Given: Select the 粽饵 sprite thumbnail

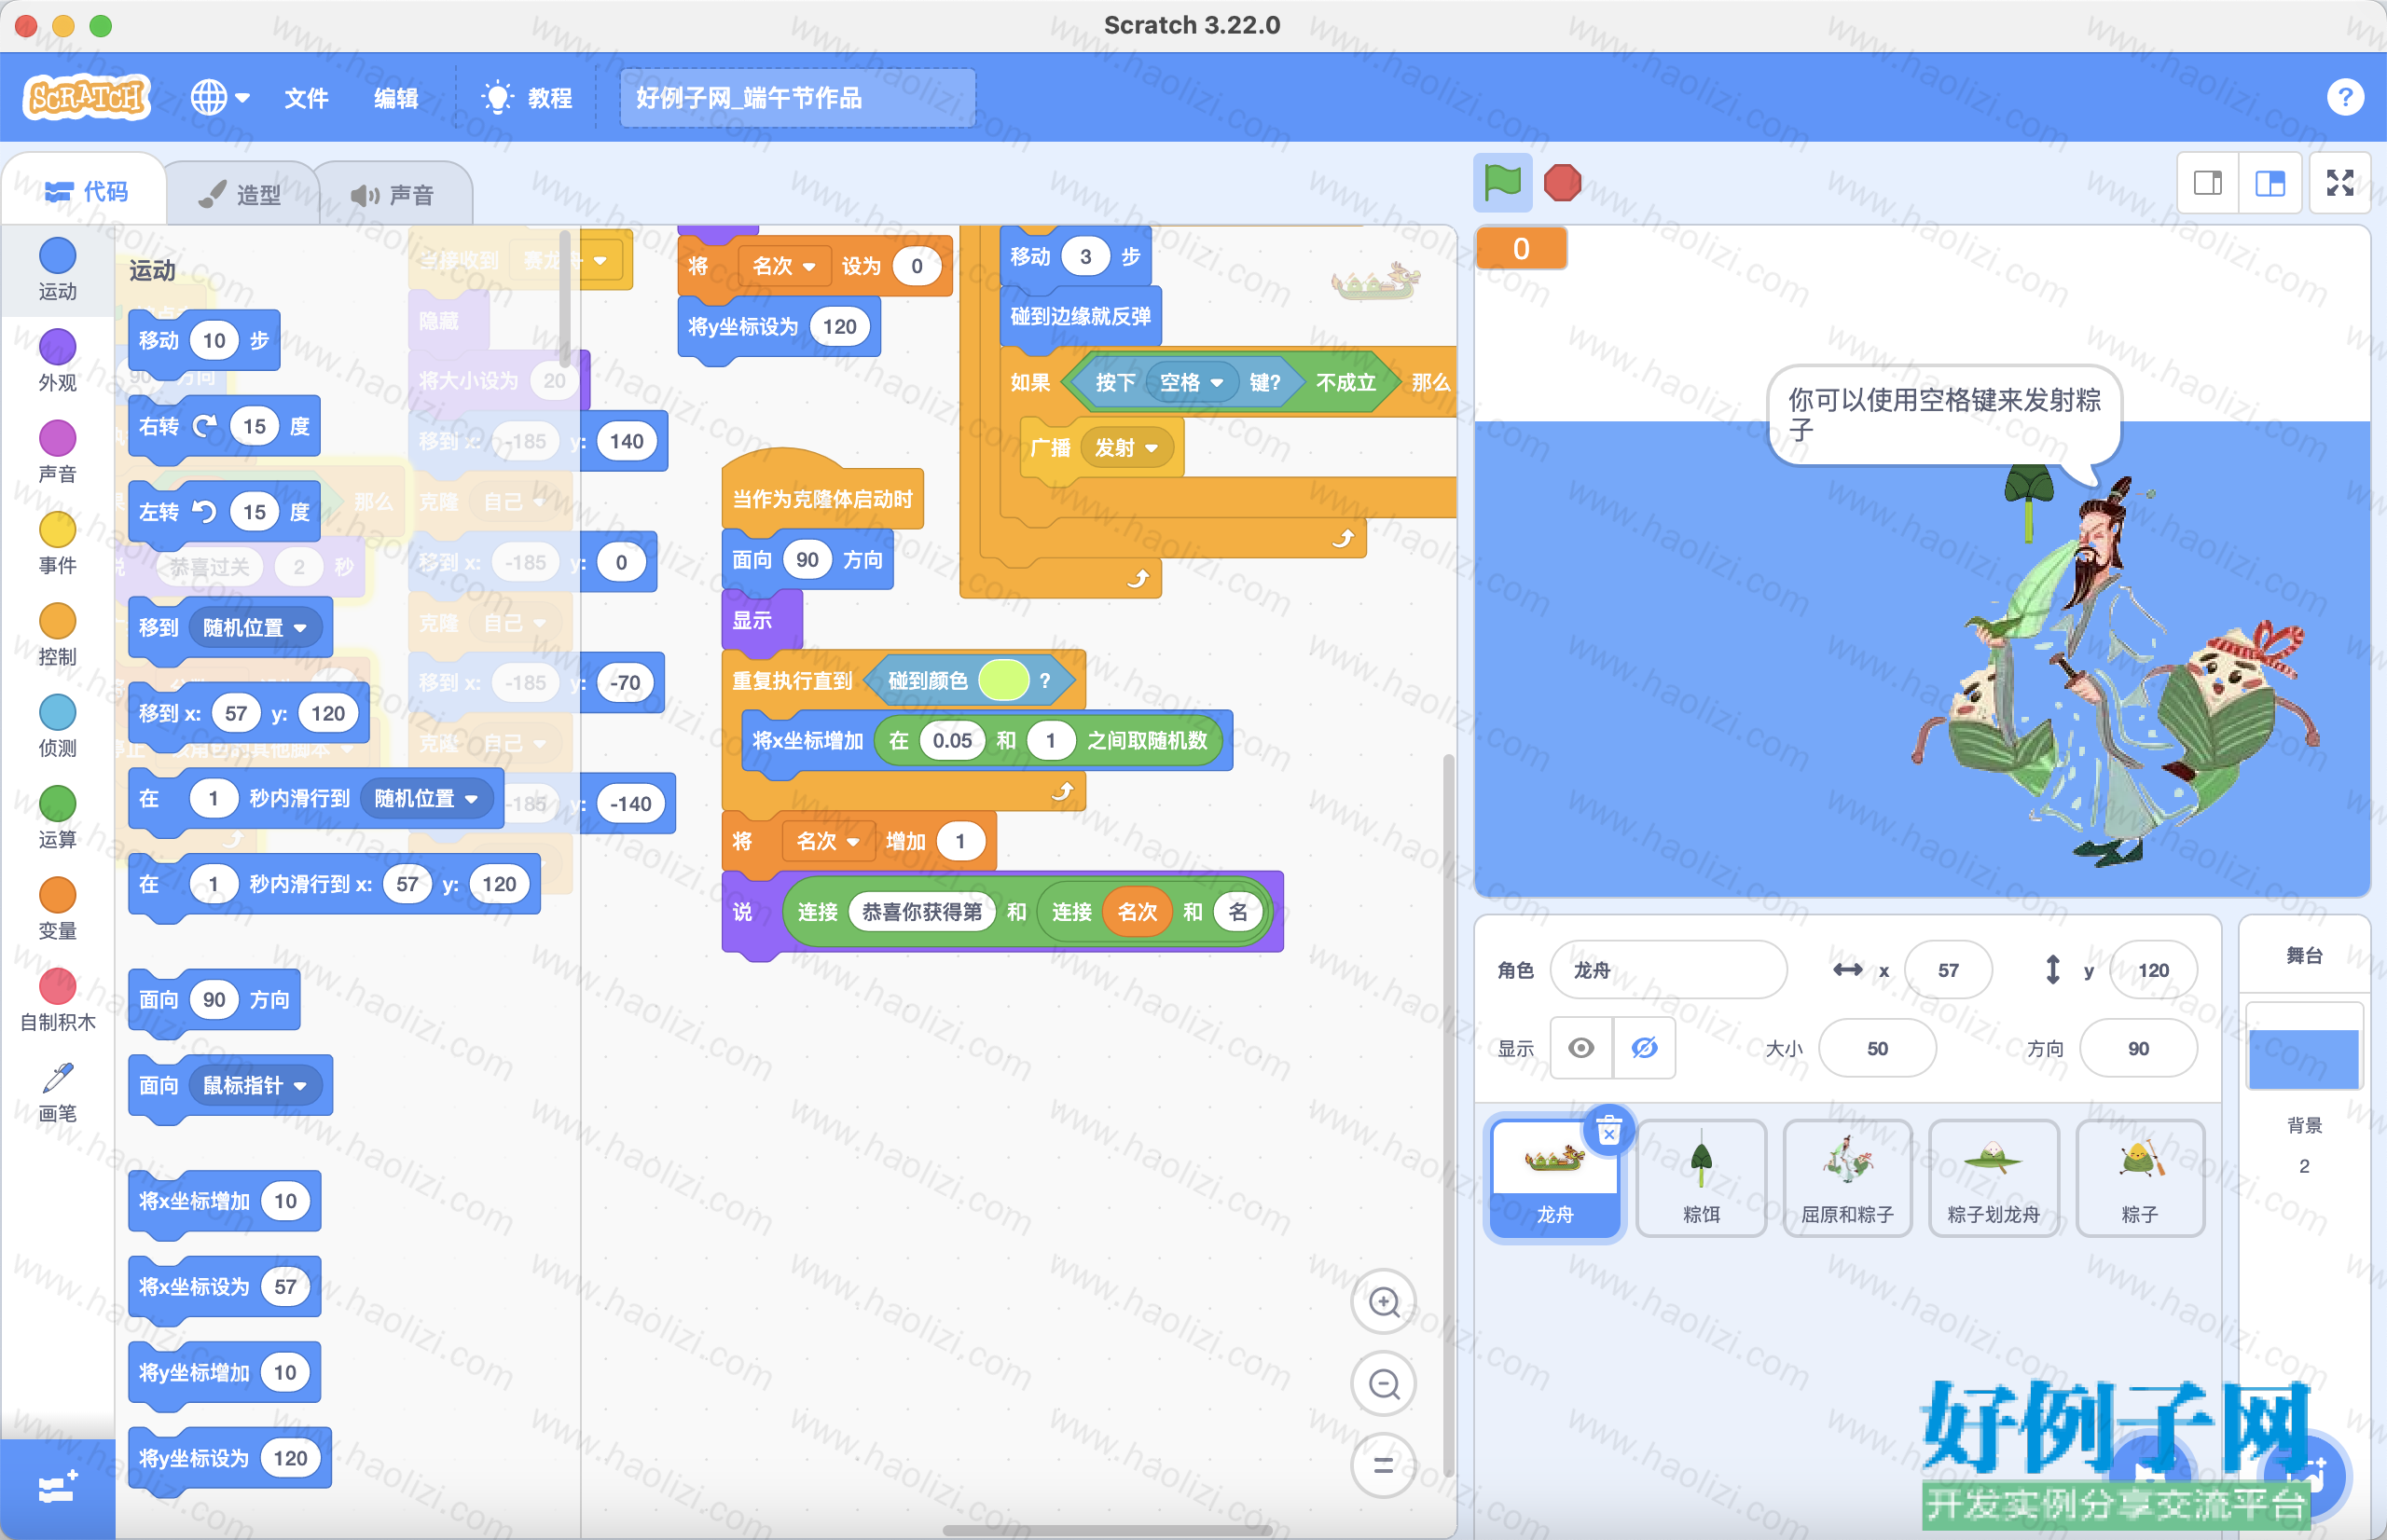Looking at the screenshot, I should click(1701, 1177).
